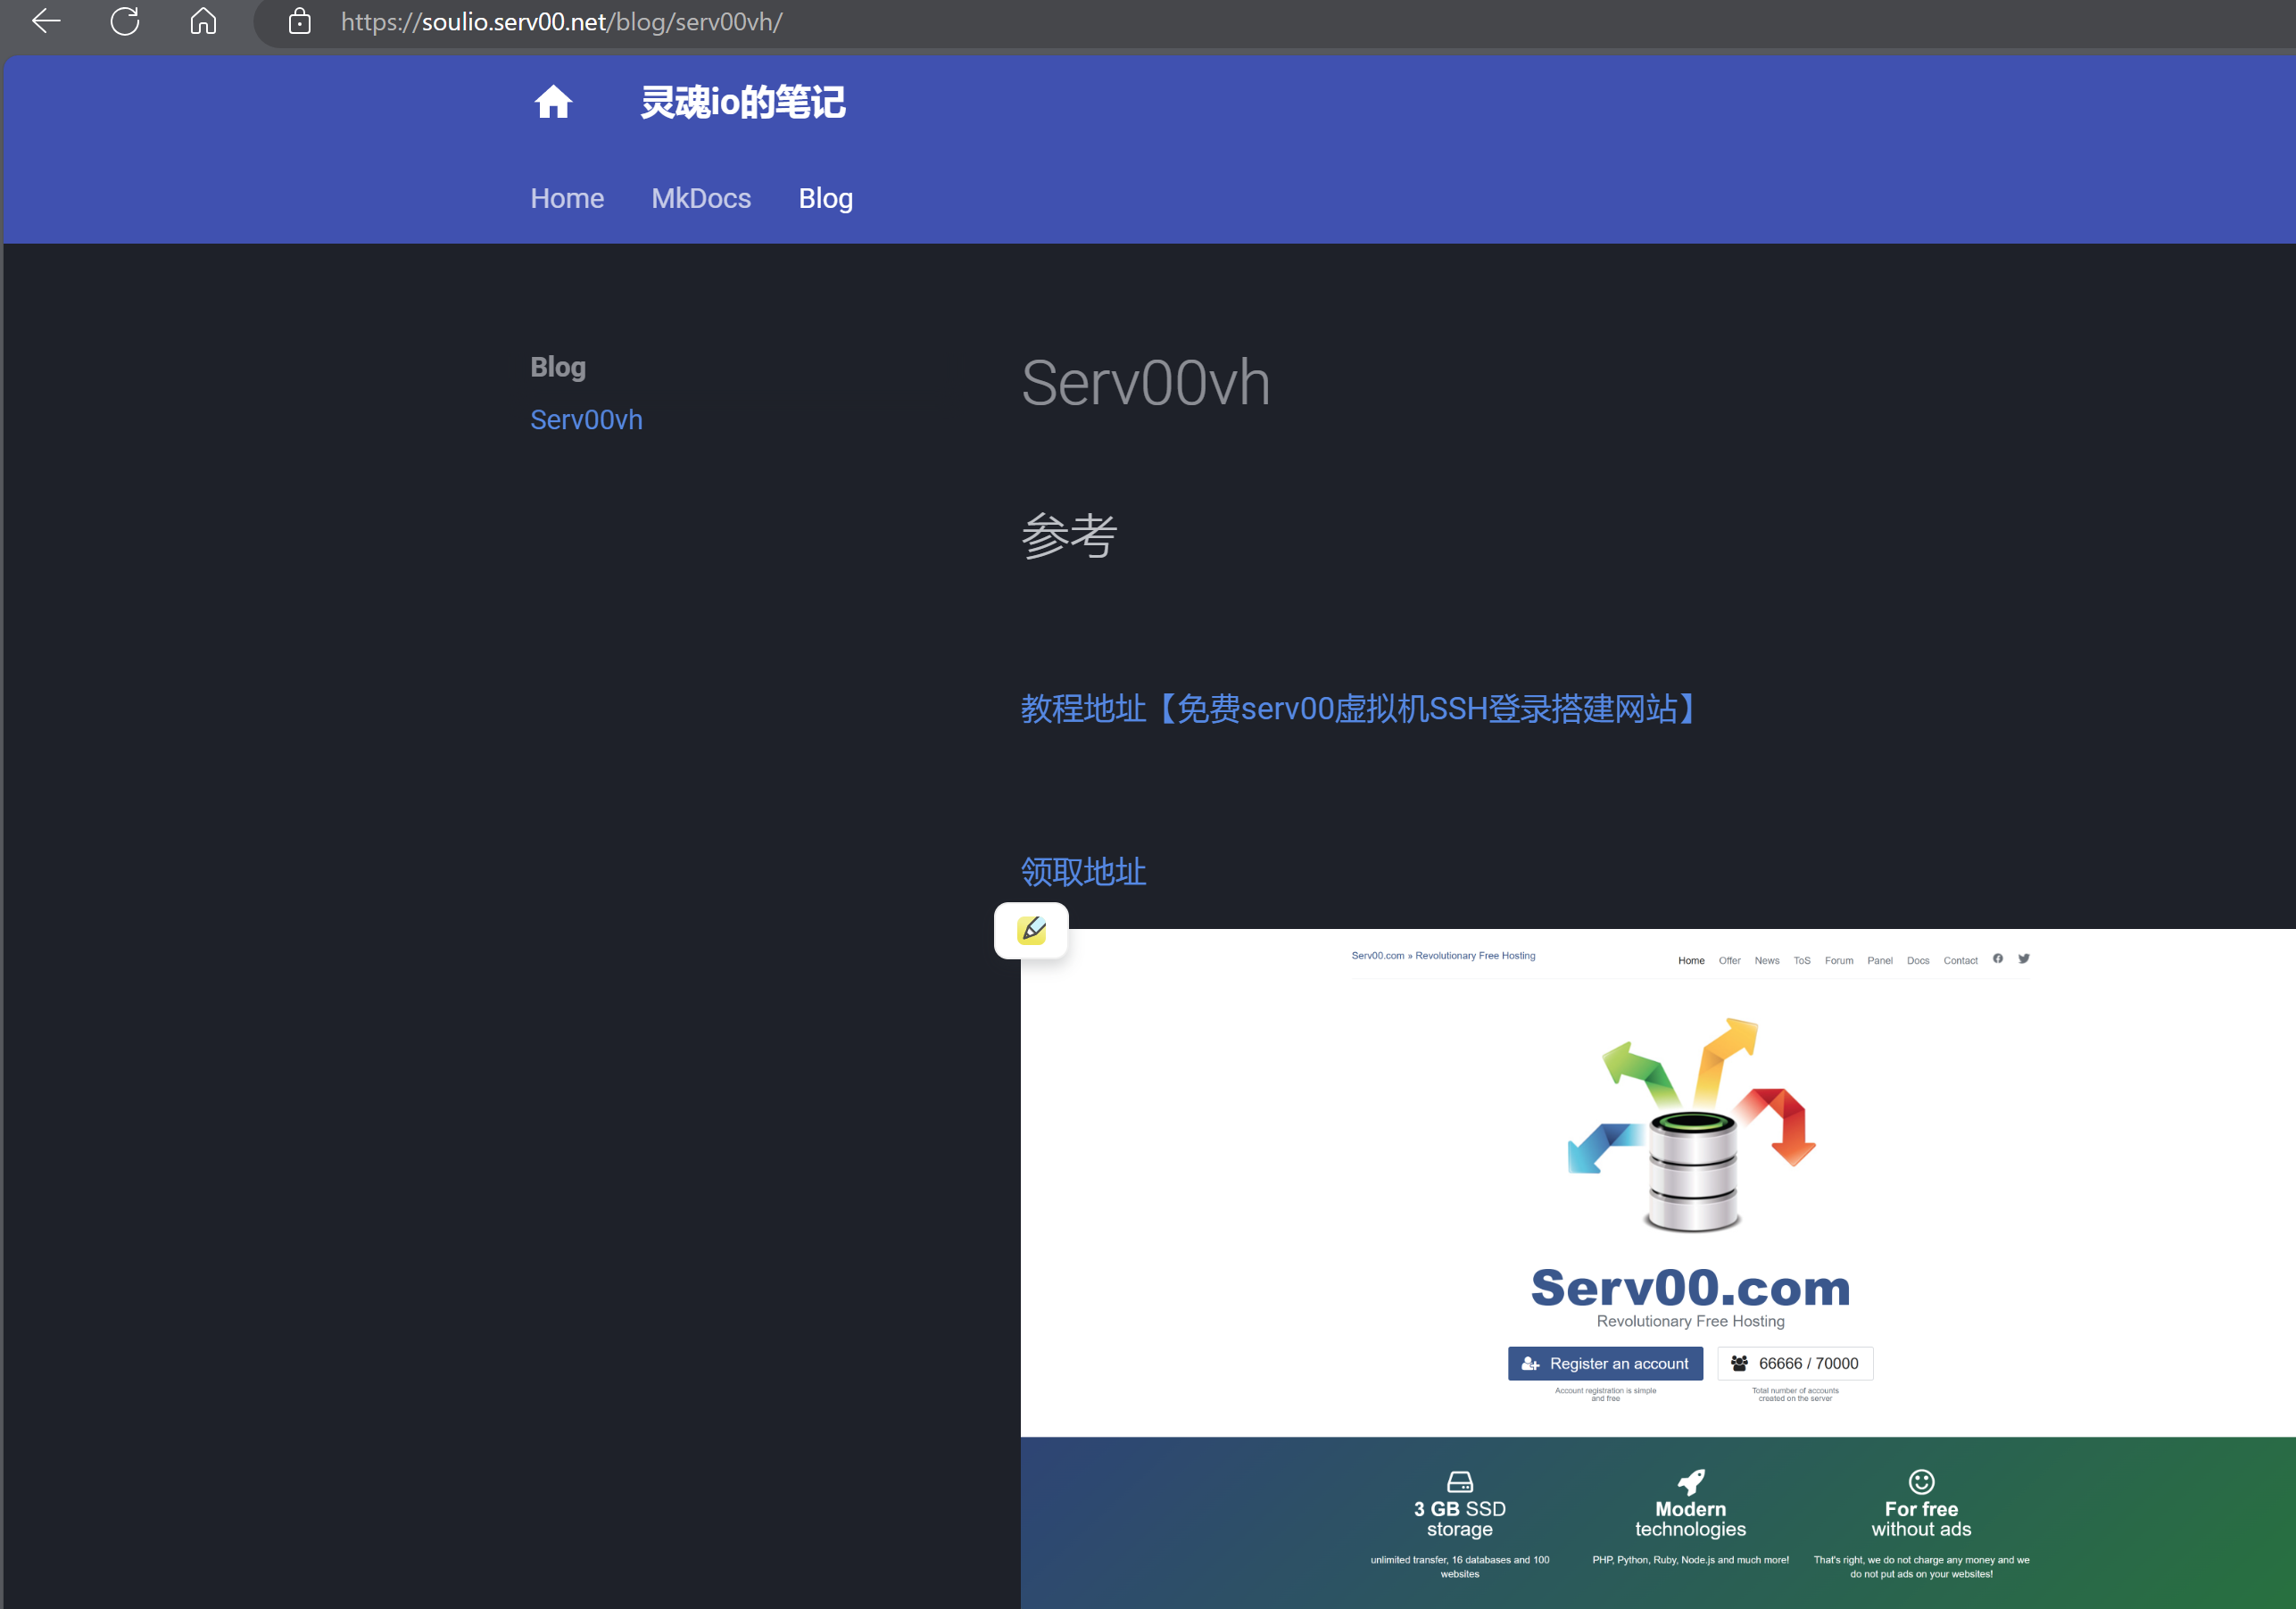Select the Blog tab in navigation menu
This screenshot has width=2296, height=1609.
[x=827, y=195]
